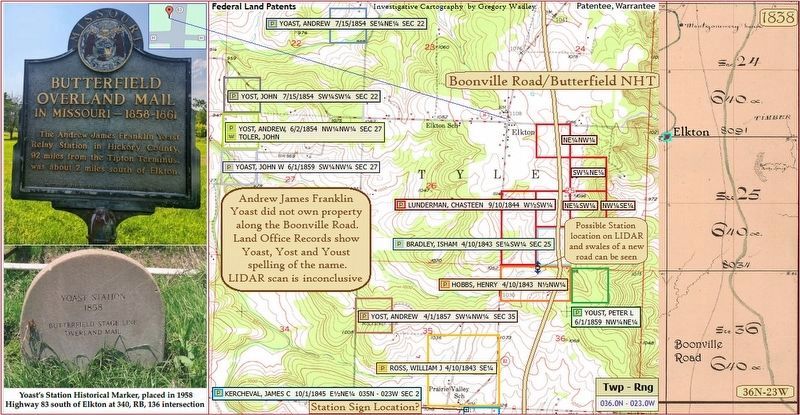Click the NE¼NW¼ parcel label
The image size is (800, 415).
[x=579, y=140]
